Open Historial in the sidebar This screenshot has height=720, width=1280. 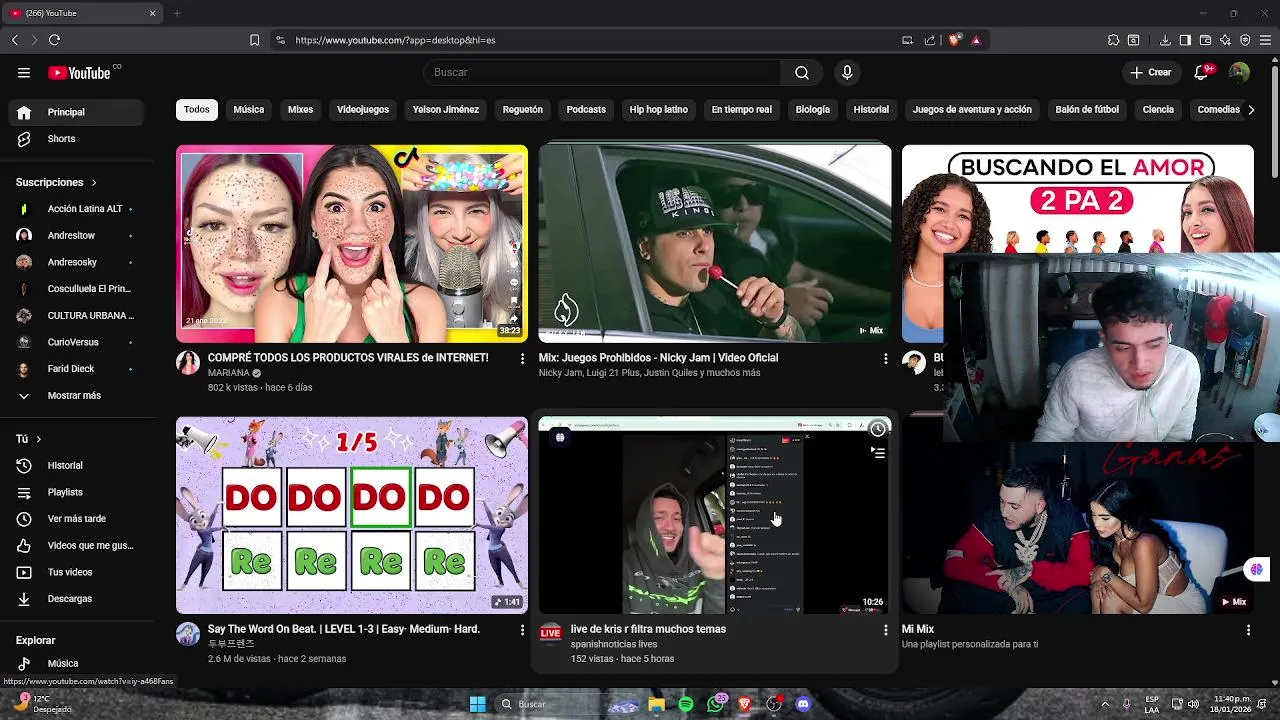(78, 465)
